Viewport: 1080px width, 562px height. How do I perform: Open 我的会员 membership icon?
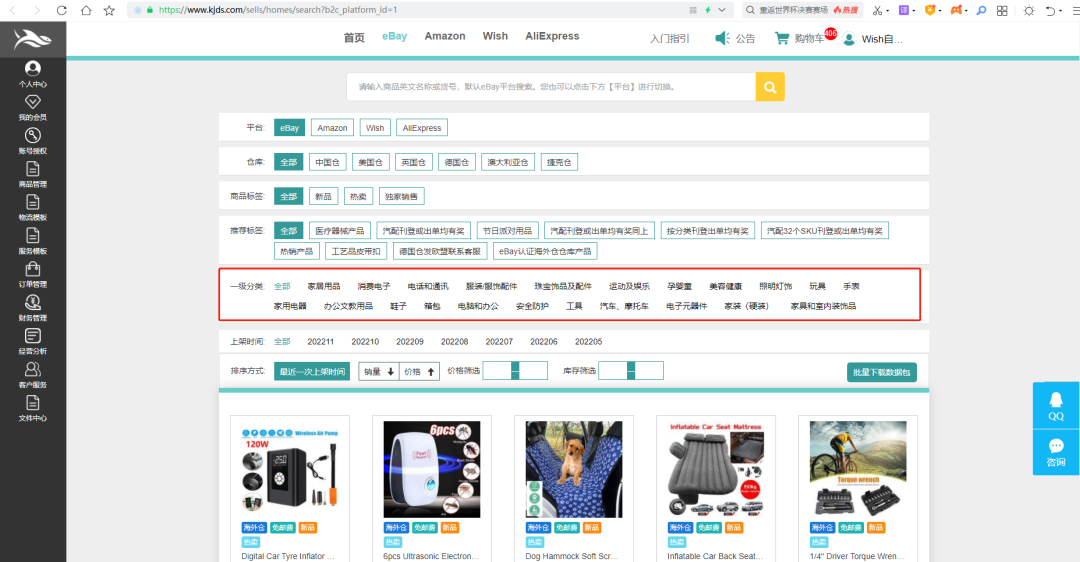click(32, 102)
